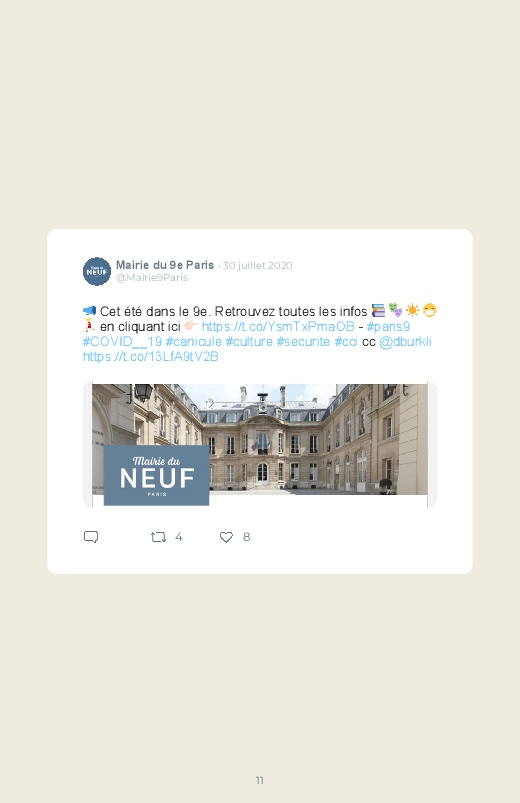The width and height of the screenshot is (520, 803).
Task: Click the 30 juillet 2020 date
Action: pos(258,265)
